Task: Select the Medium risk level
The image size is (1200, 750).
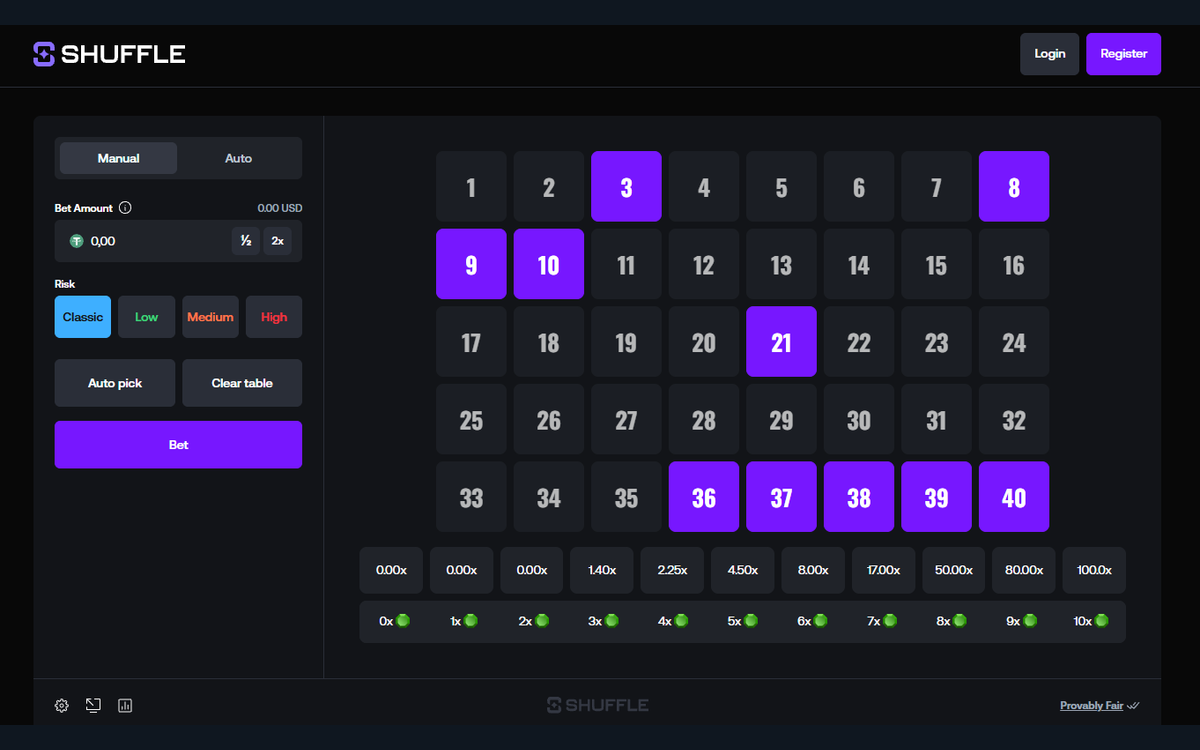Action: click(210, 317)
